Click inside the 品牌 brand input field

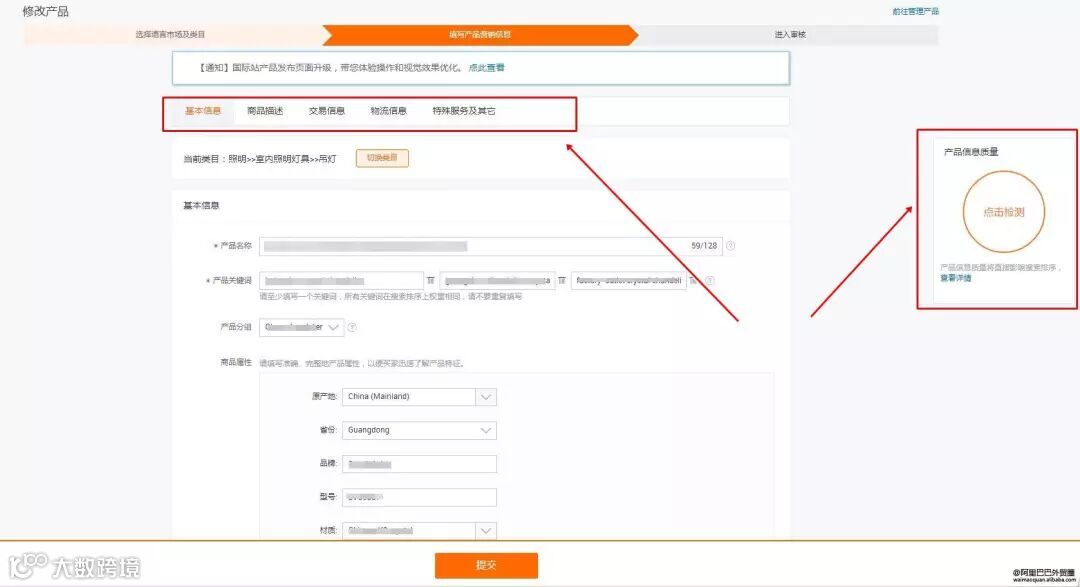coord(418,463)
